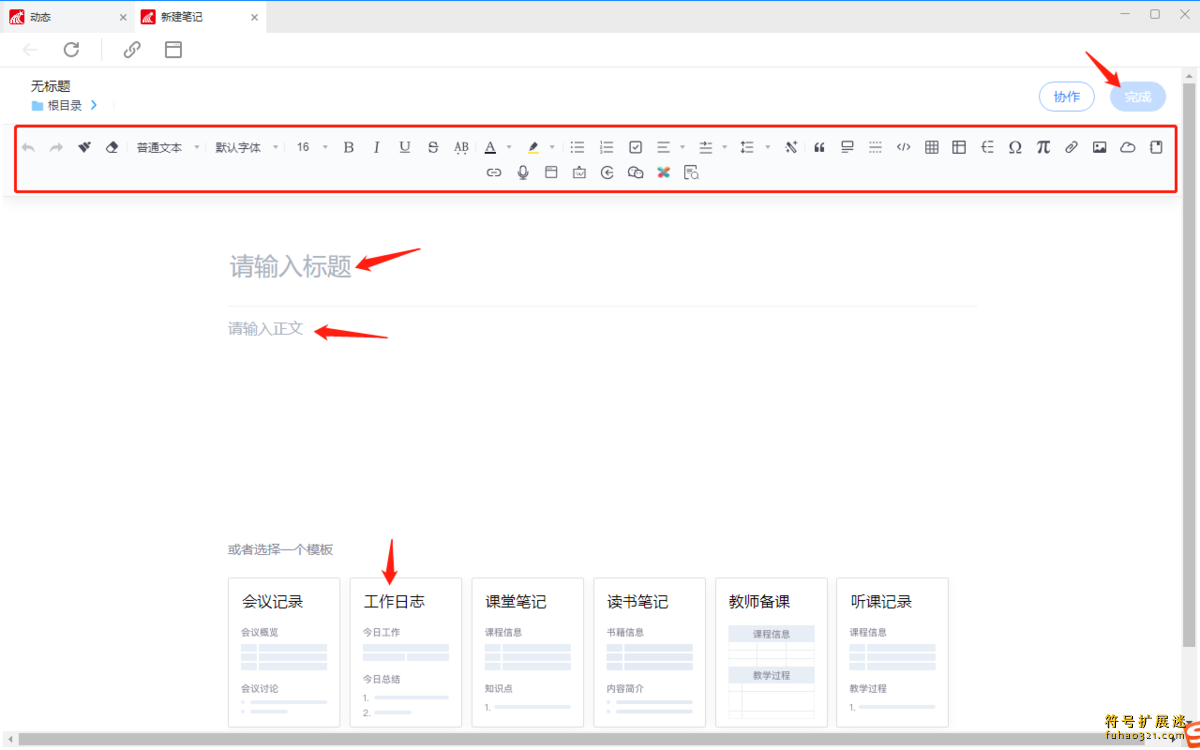Screen dimensions: 1200x750
Task: Expand the 根目录 folder path chevron
Action: [x=94, y=105]
